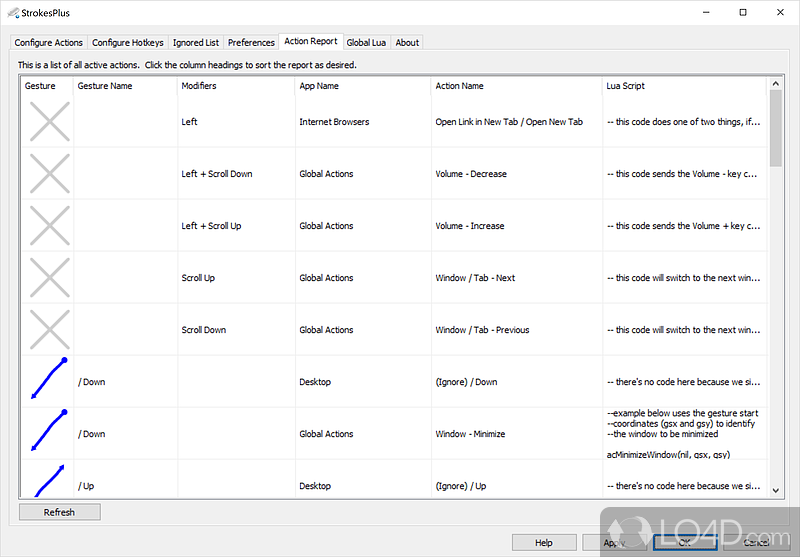Click the X gesture icon in Window / Tab - Previous row

(x=49, y=330)
